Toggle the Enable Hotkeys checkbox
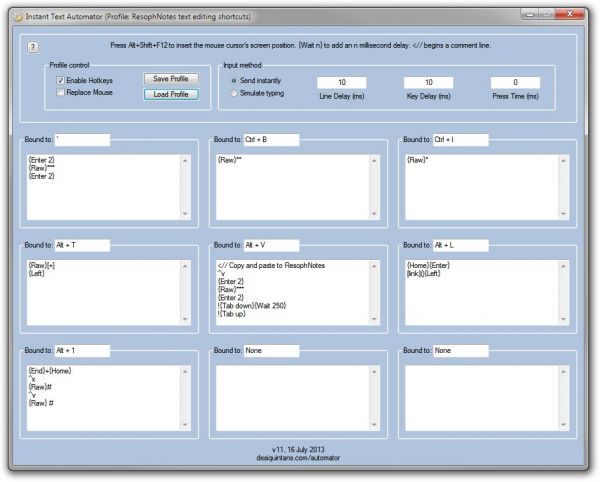 pyautogui.click(x=60, y=80)
